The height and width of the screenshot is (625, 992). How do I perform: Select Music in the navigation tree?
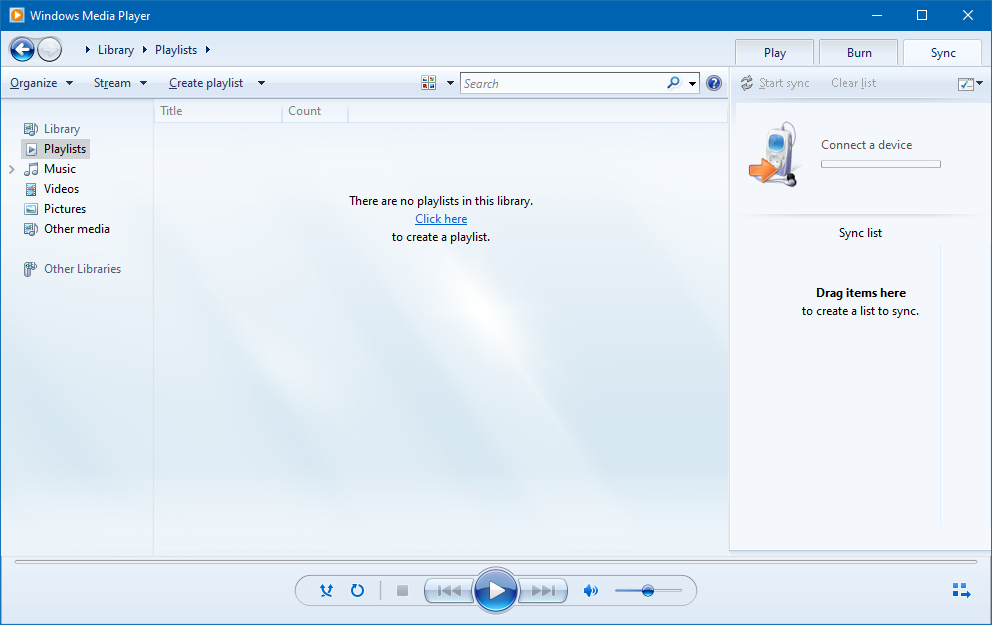(59, 169)
